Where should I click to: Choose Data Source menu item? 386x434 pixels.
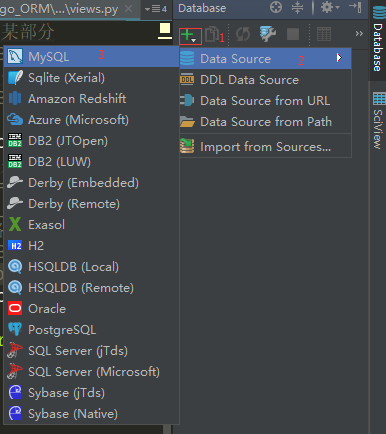click(265, 59)
